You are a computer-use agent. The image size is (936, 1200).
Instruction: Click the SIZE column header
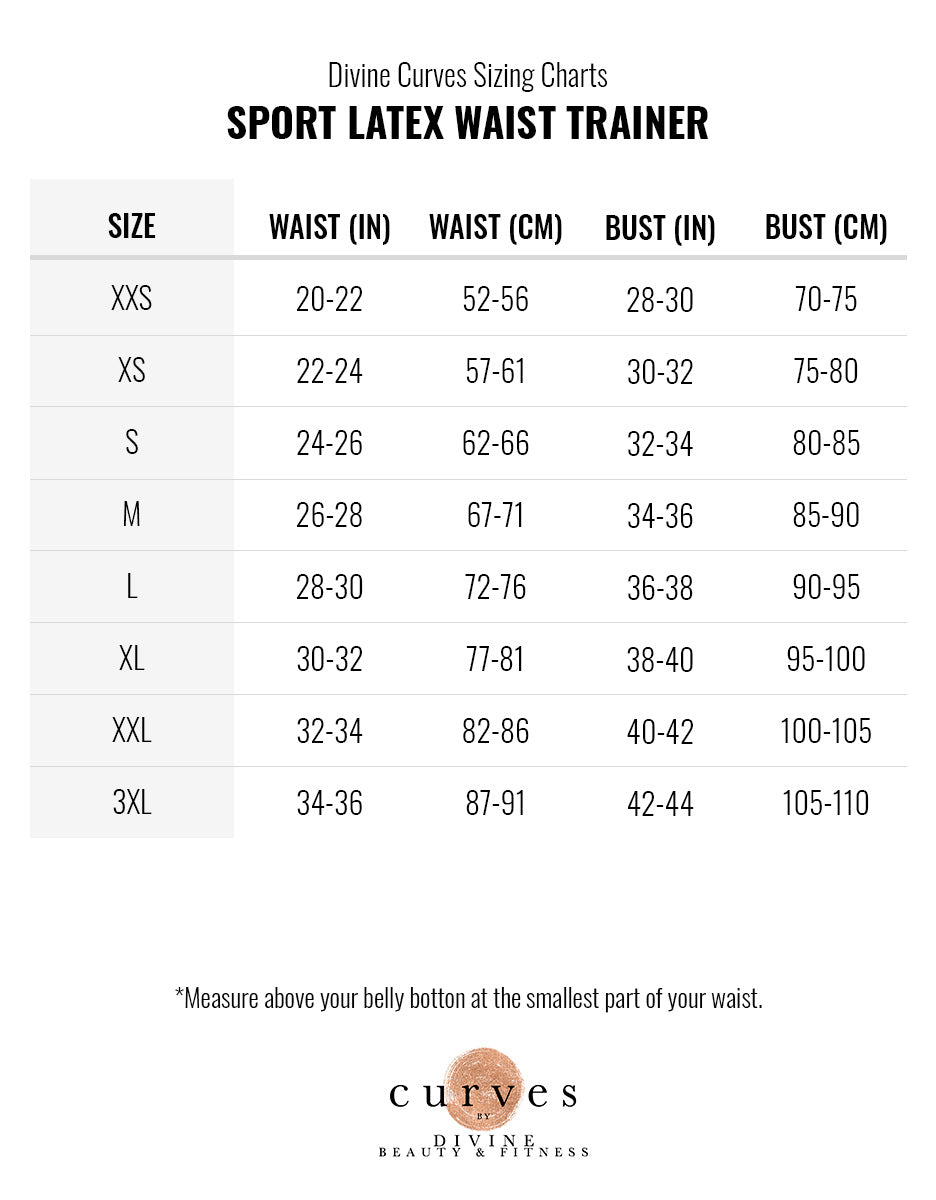point(132,226)
